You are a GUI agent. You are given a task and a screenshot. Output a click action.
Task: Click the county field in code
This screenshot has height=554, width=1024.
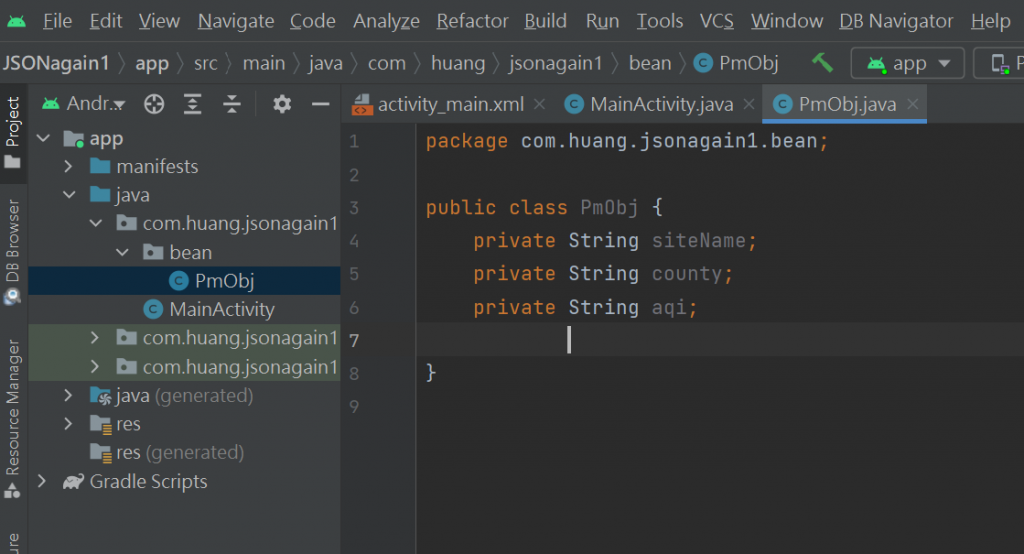coord(686,274)
